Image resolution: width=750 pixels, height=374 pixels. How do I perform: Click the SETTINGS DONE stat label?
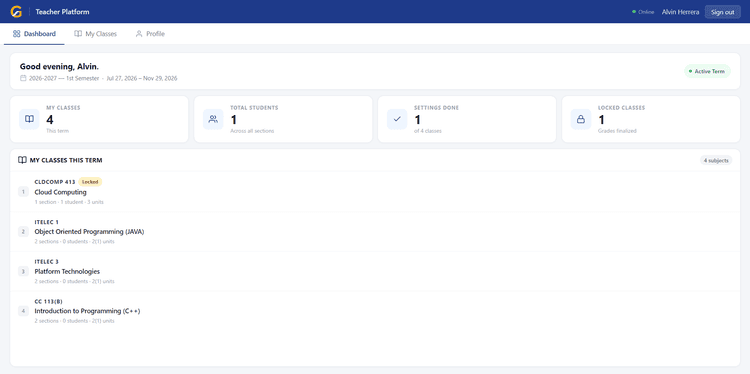point(436,108)
